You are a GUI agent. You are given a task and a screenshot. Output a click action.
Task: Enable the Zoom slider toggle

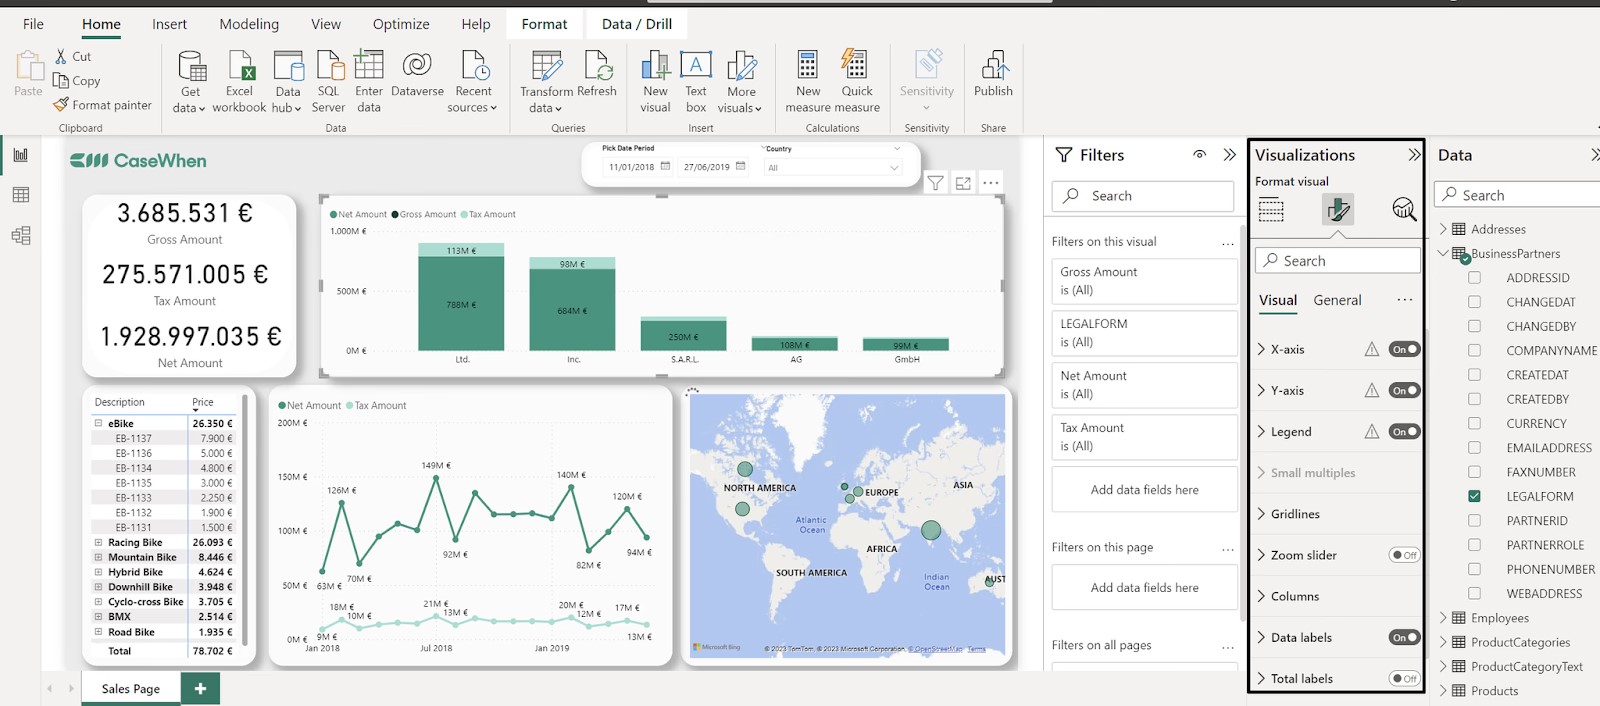coord(1404,555)
